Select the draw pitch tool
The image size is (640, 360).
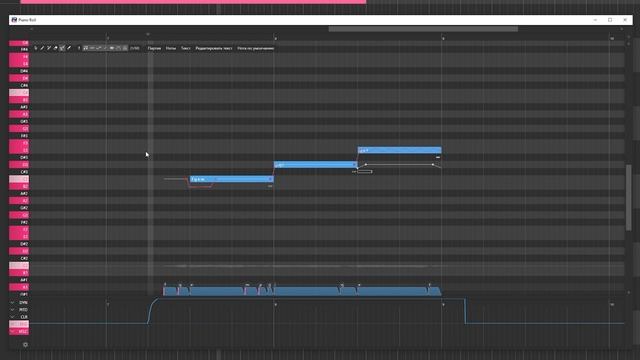(x=62, y=48)
